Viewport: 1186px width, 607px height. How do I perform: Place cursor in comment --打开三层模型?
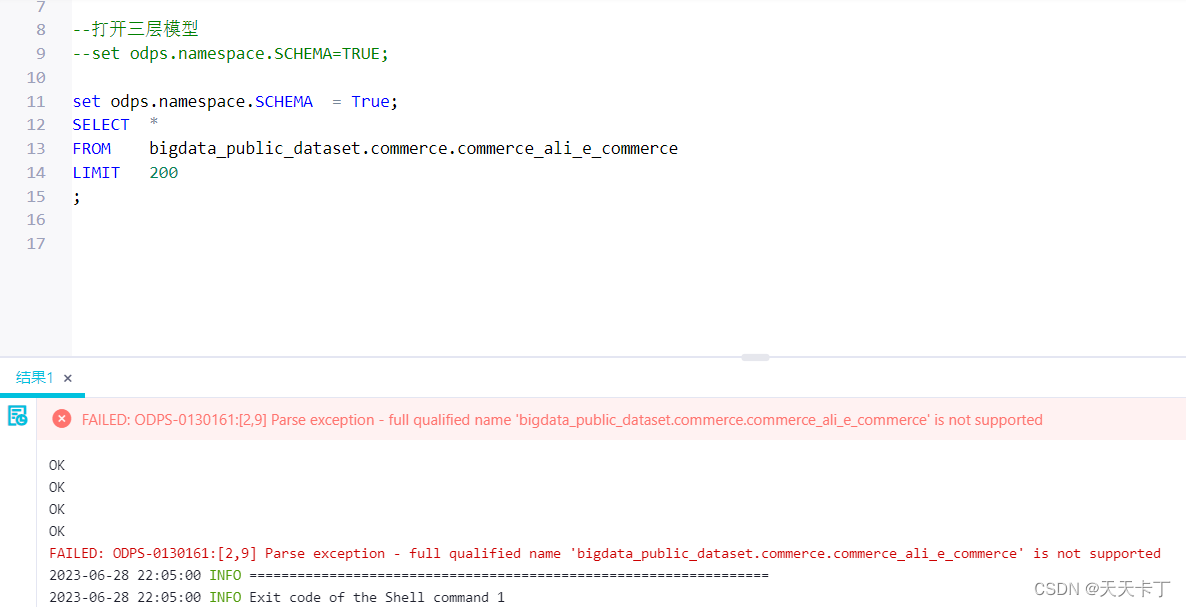(135, 29)
